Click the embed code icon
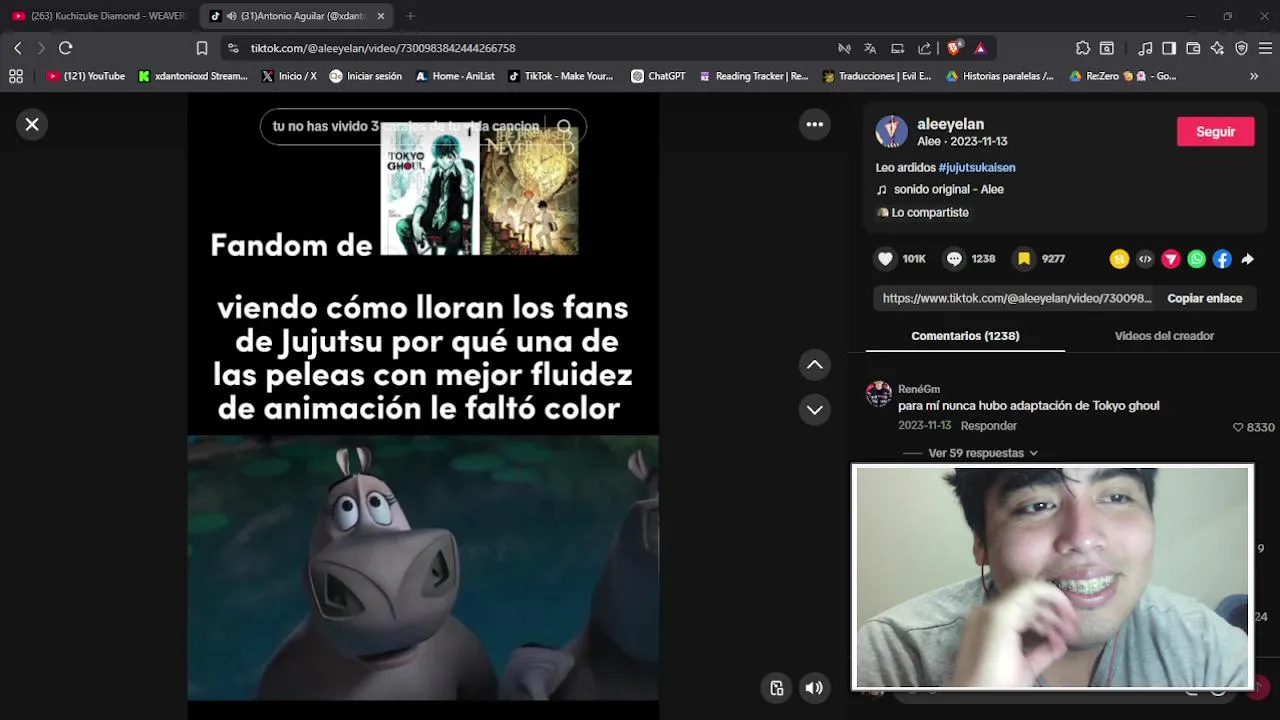Image resolution: width=1280 pixels, height=720 pixels. click(1145, 259)
